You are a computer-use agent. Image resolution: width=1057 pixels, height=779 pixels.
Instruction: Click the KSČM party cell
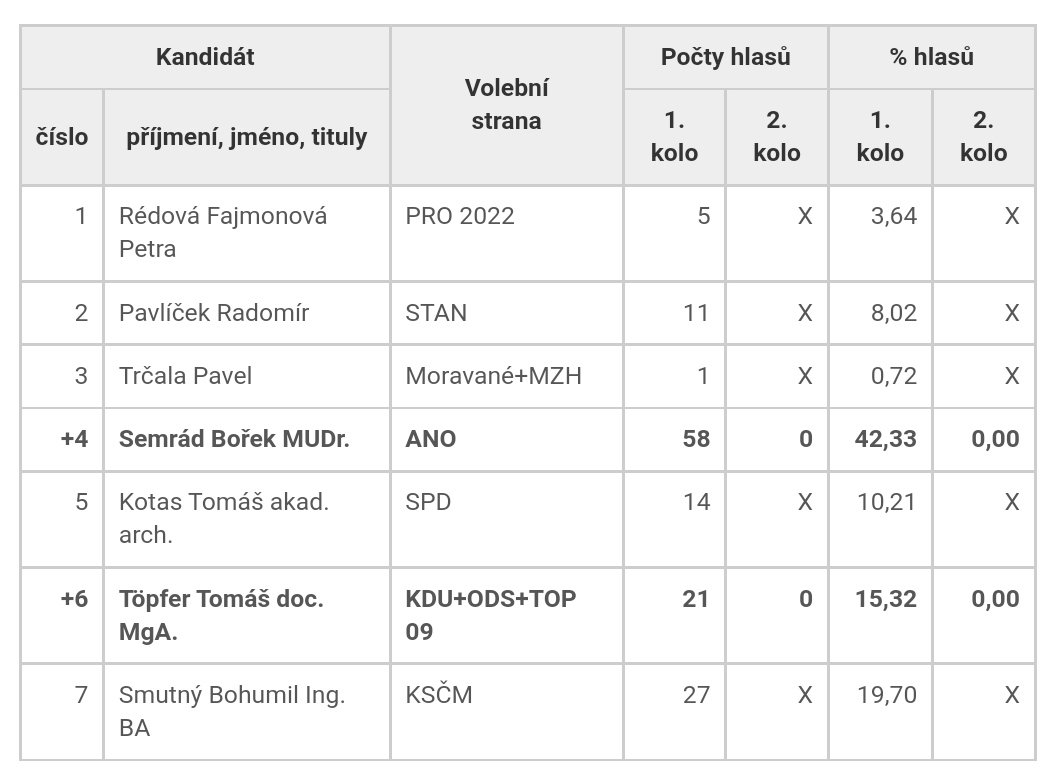[x=439, y=695]
